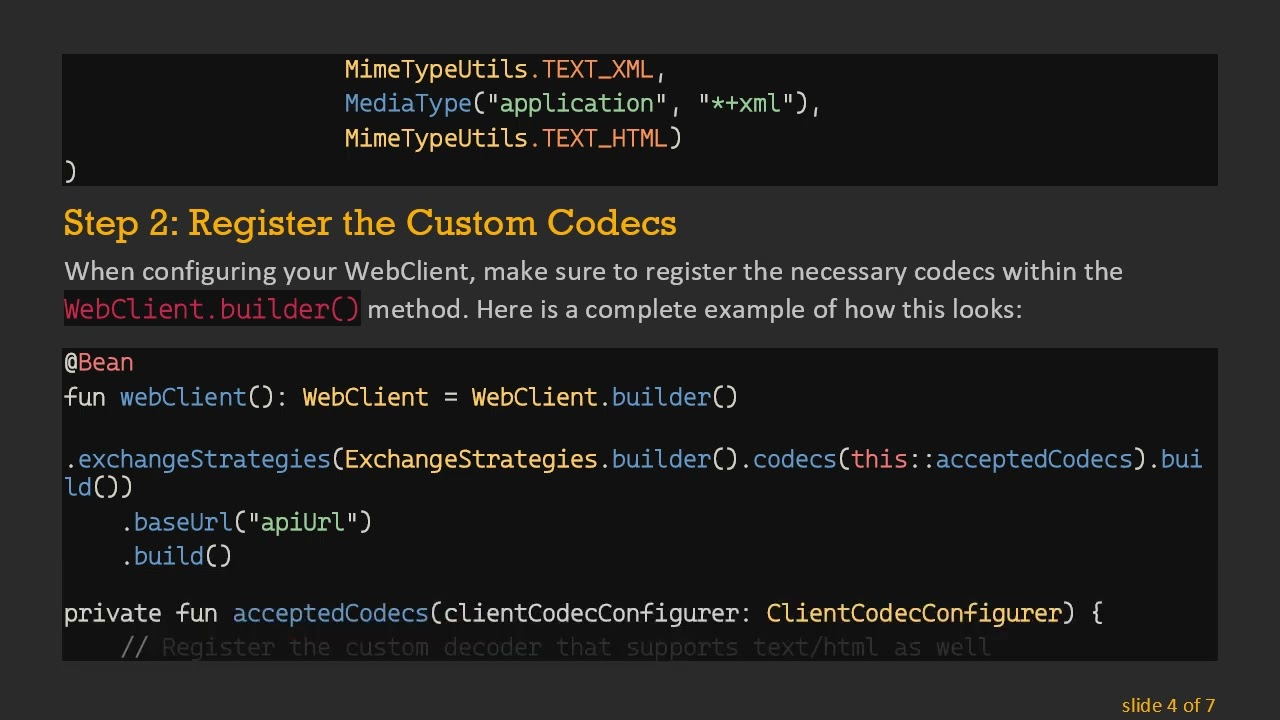Select the 'Step 2: Register the Custom Codecs' heading
The width and height of the screenshot is (1280, 720).
(370, 223)
